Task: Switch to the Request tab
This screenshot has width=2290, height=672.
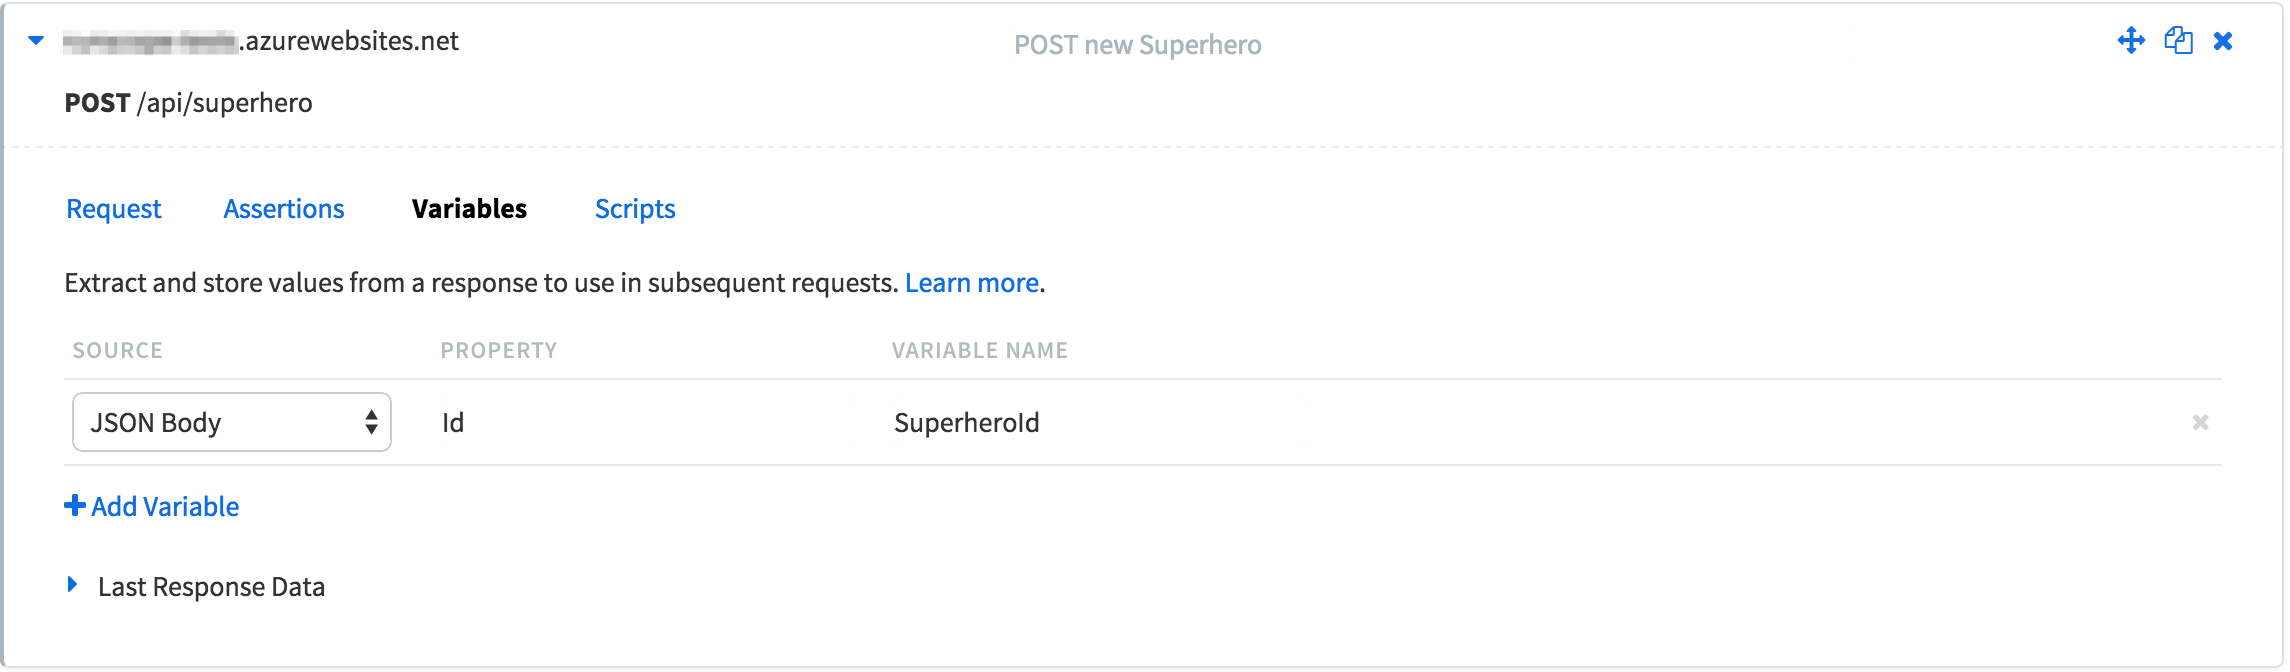Action: tap(113, 209)
